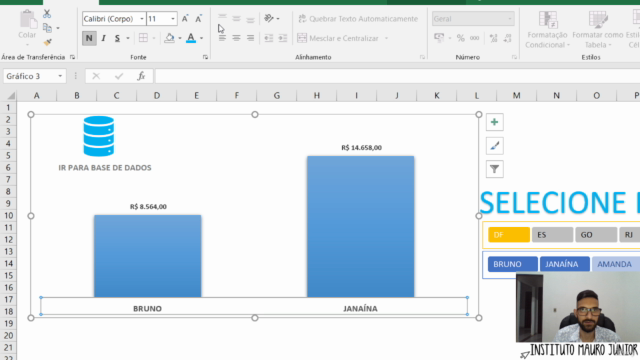Open the Número group dialog launcher
640x360 pixels.
pos(514,57)
